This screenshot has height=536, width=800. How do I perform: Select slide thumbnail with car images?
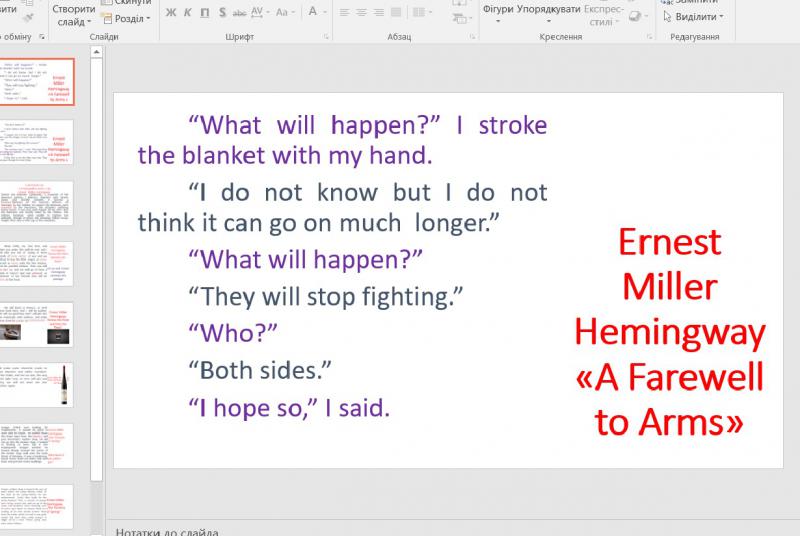(36, 324)
